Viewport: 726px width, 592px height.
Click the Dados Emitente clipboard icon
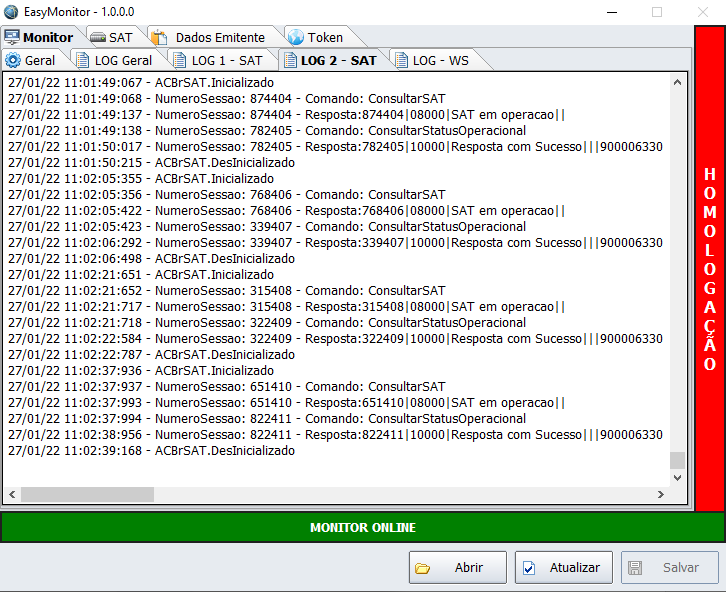click(x=159, y=37)
